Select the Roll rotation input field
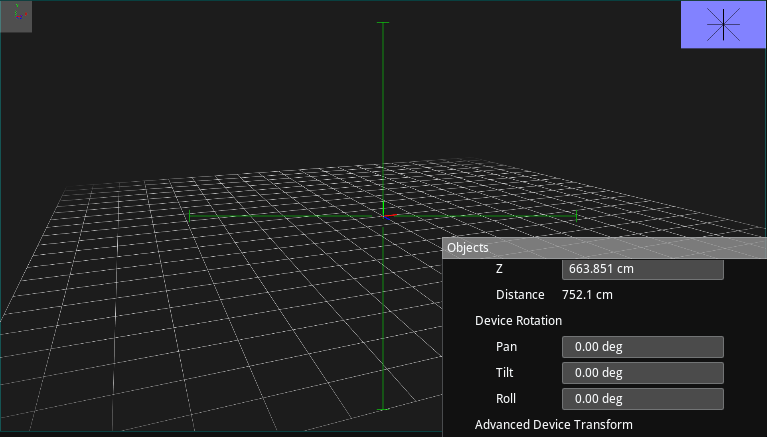This screenshot has width=767, height=437. pyautogui.click(x=642, y=399)
